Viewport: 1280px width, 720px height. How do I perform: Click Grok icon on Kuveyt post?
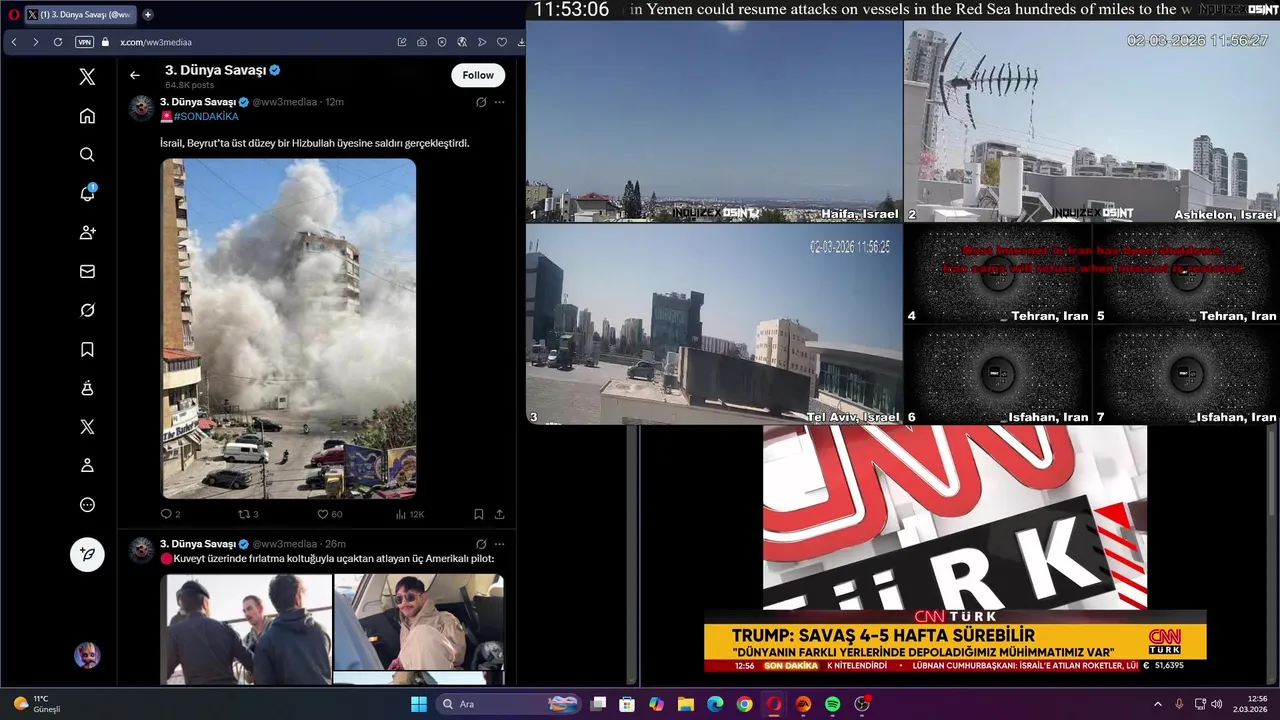coord(481,544)
